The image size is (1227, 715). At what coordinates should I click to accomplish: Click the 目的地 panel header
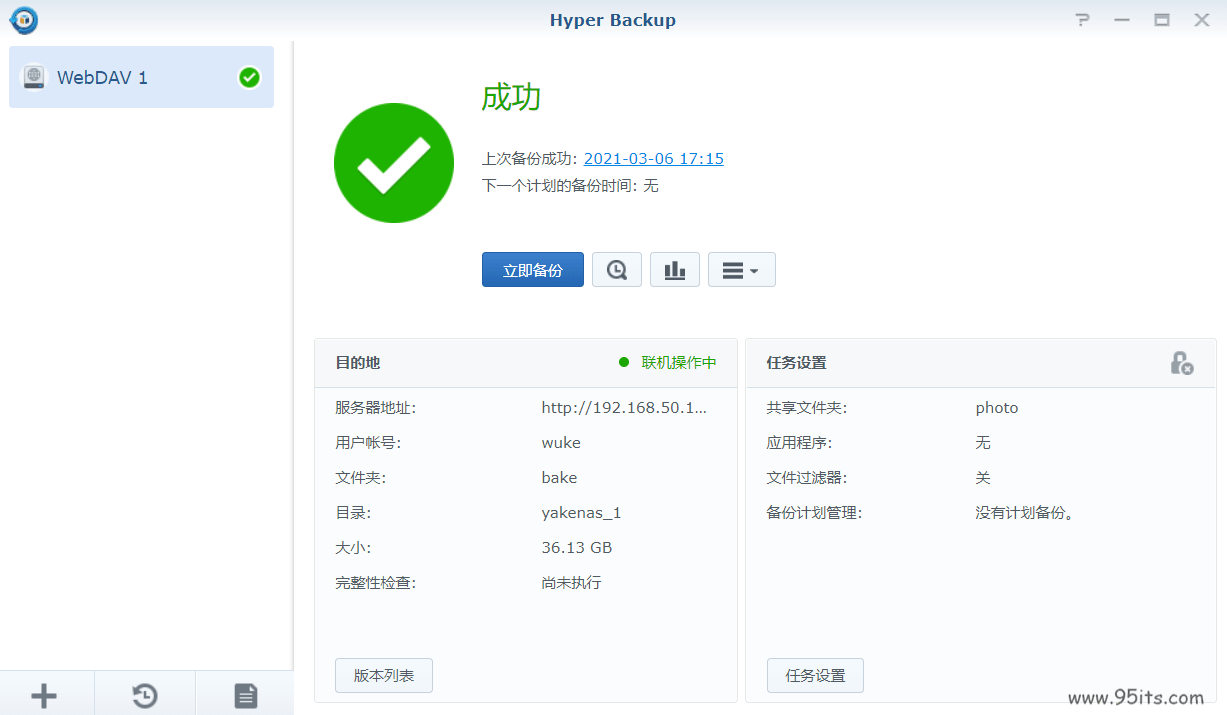[x=358, y=362]
